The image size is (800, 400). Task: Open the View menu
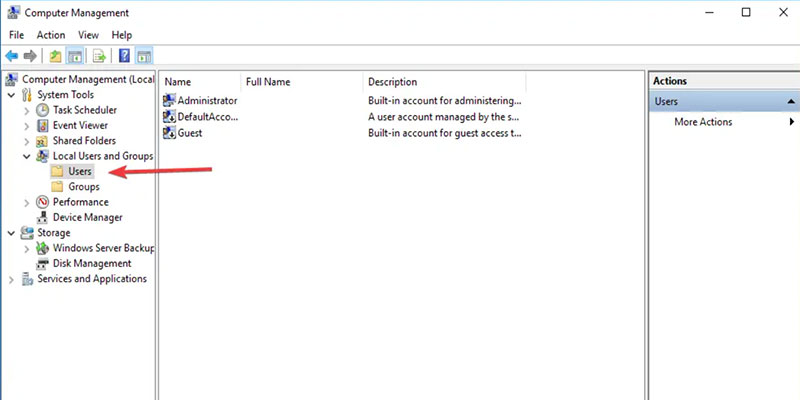(x=88, y=35)
